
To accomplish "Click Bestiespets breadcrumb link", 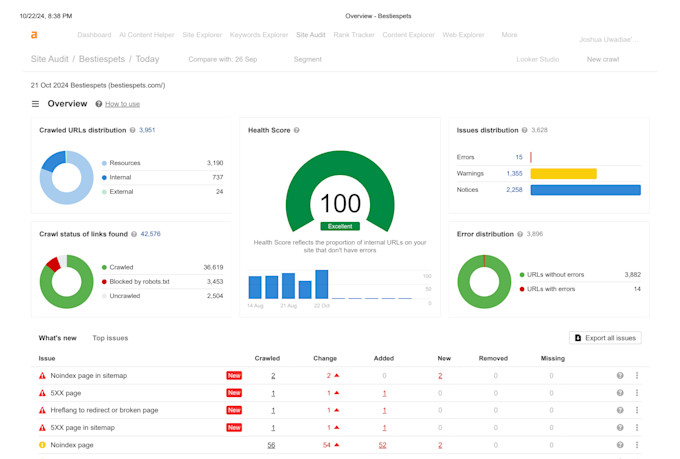I will tap(102, 59).
